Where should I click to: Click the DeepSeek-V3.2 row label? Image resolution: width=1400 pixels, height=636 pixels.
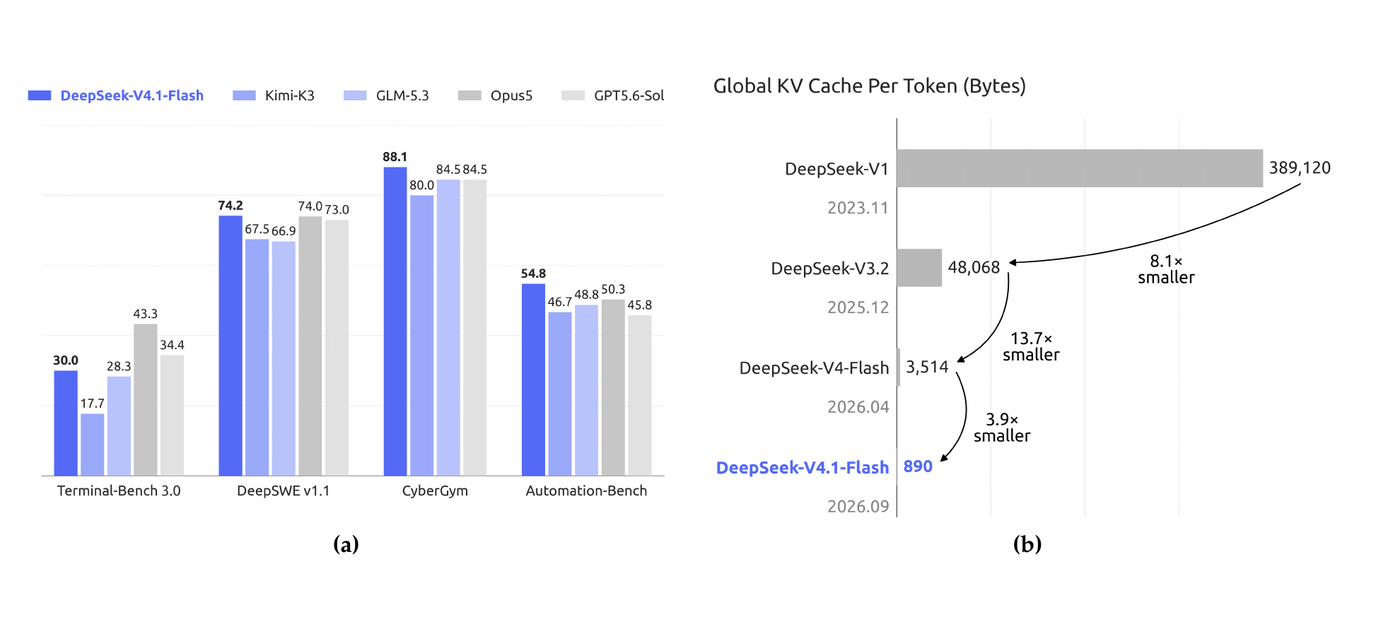830,269
